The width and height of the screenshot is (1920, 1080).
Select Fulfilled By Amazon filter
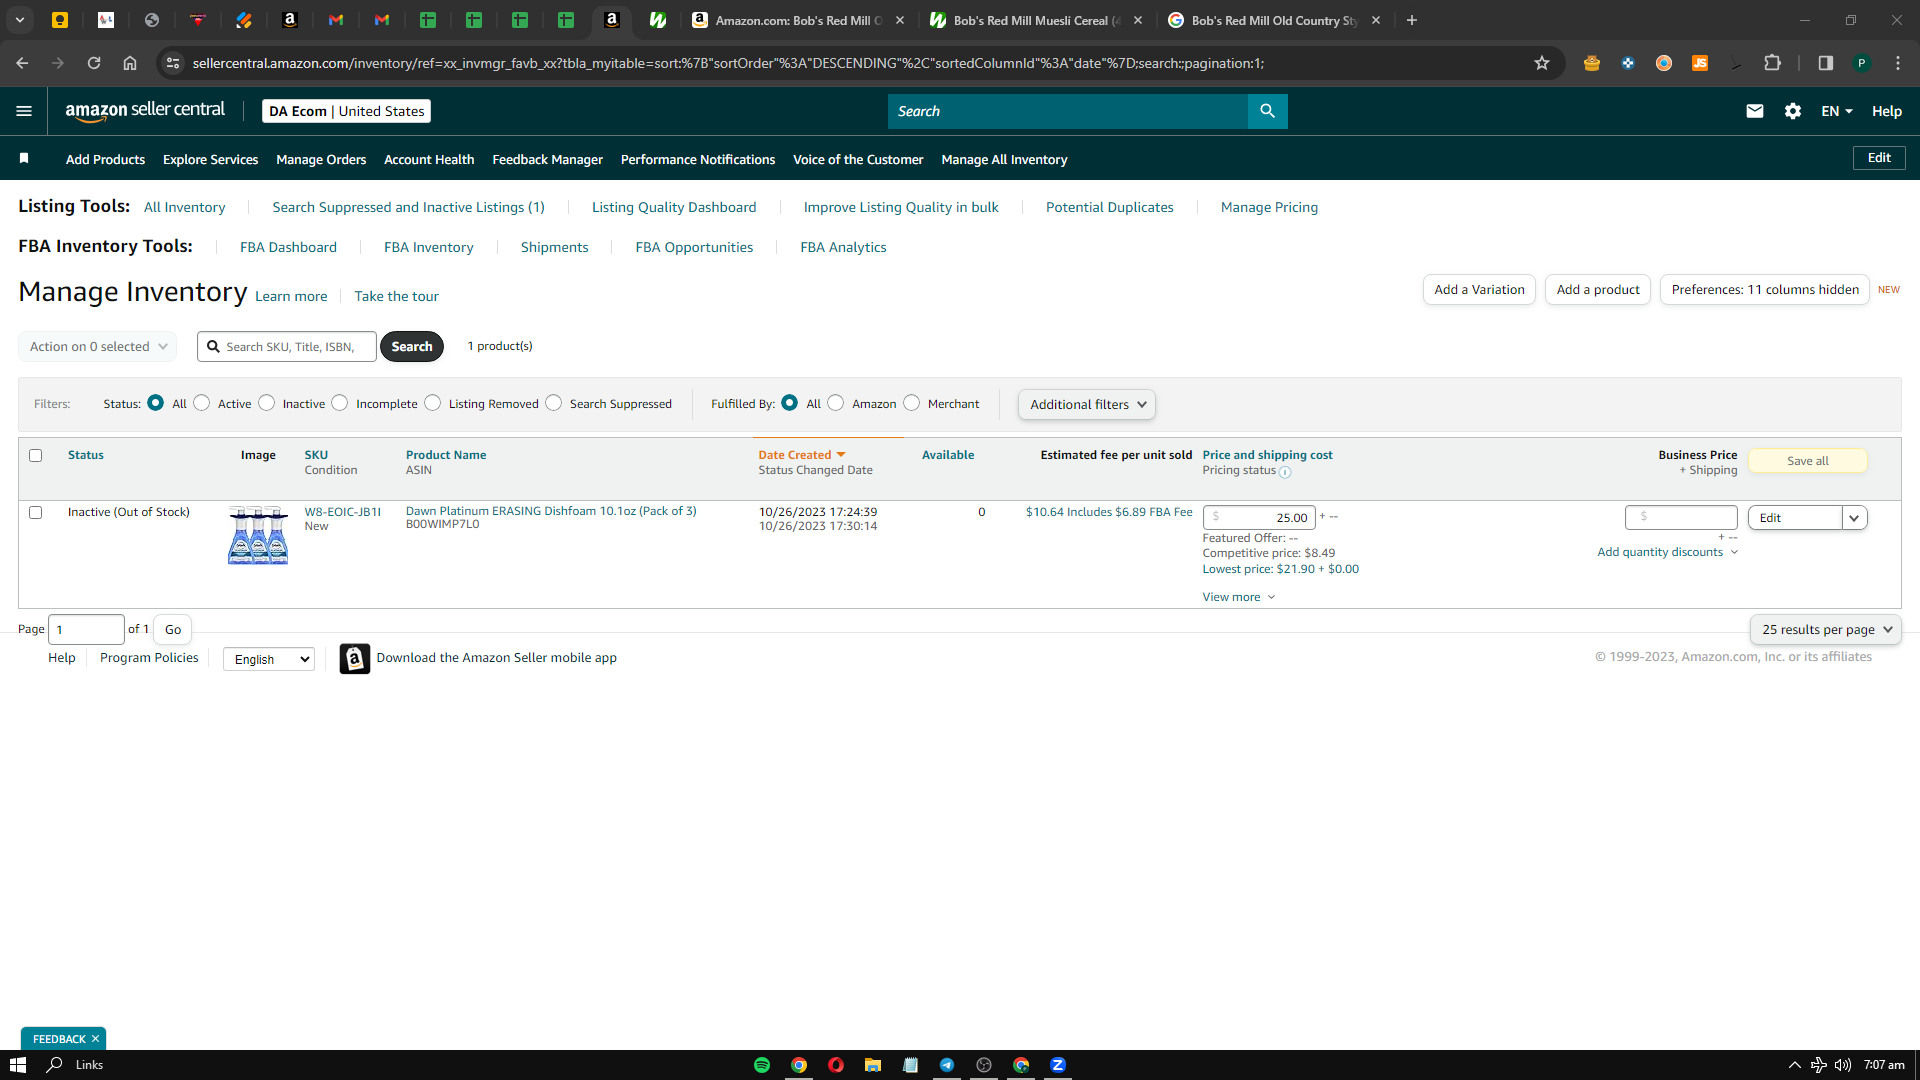coord(836,403)
